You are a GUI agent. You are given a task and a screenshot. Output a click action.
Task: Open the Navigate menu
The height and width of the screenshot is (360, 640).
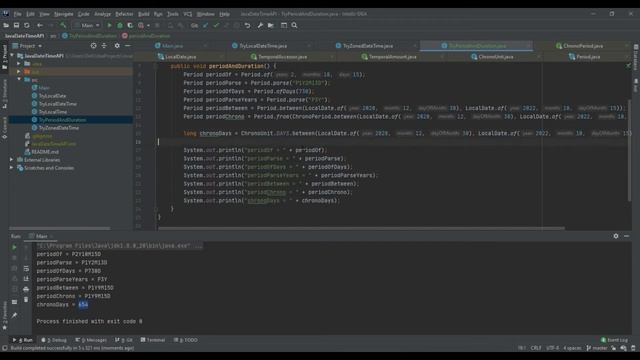[x=64, y=14]
